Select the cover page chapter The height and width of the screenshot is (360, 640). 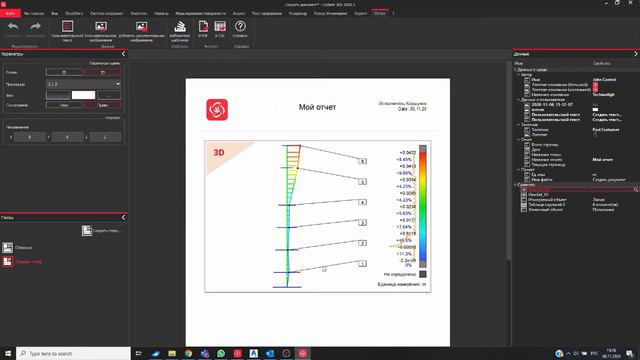[x=18, y=247]
